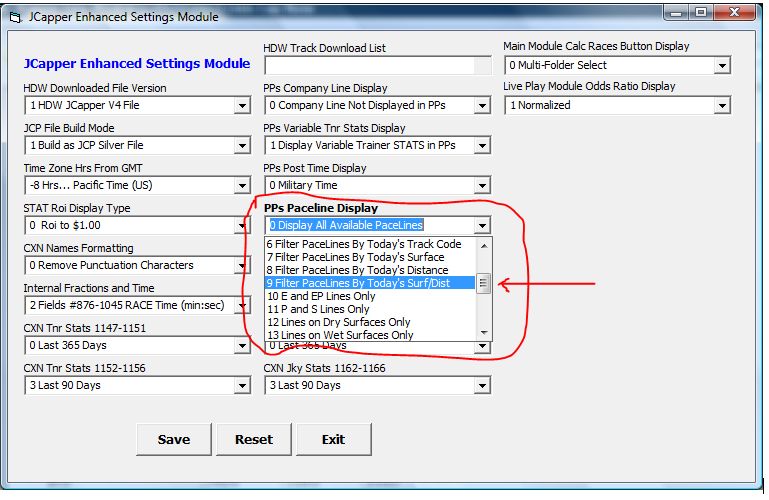
Task: Choose 12 Lines on Dry Surfaces Only
Action: point(370,322)
